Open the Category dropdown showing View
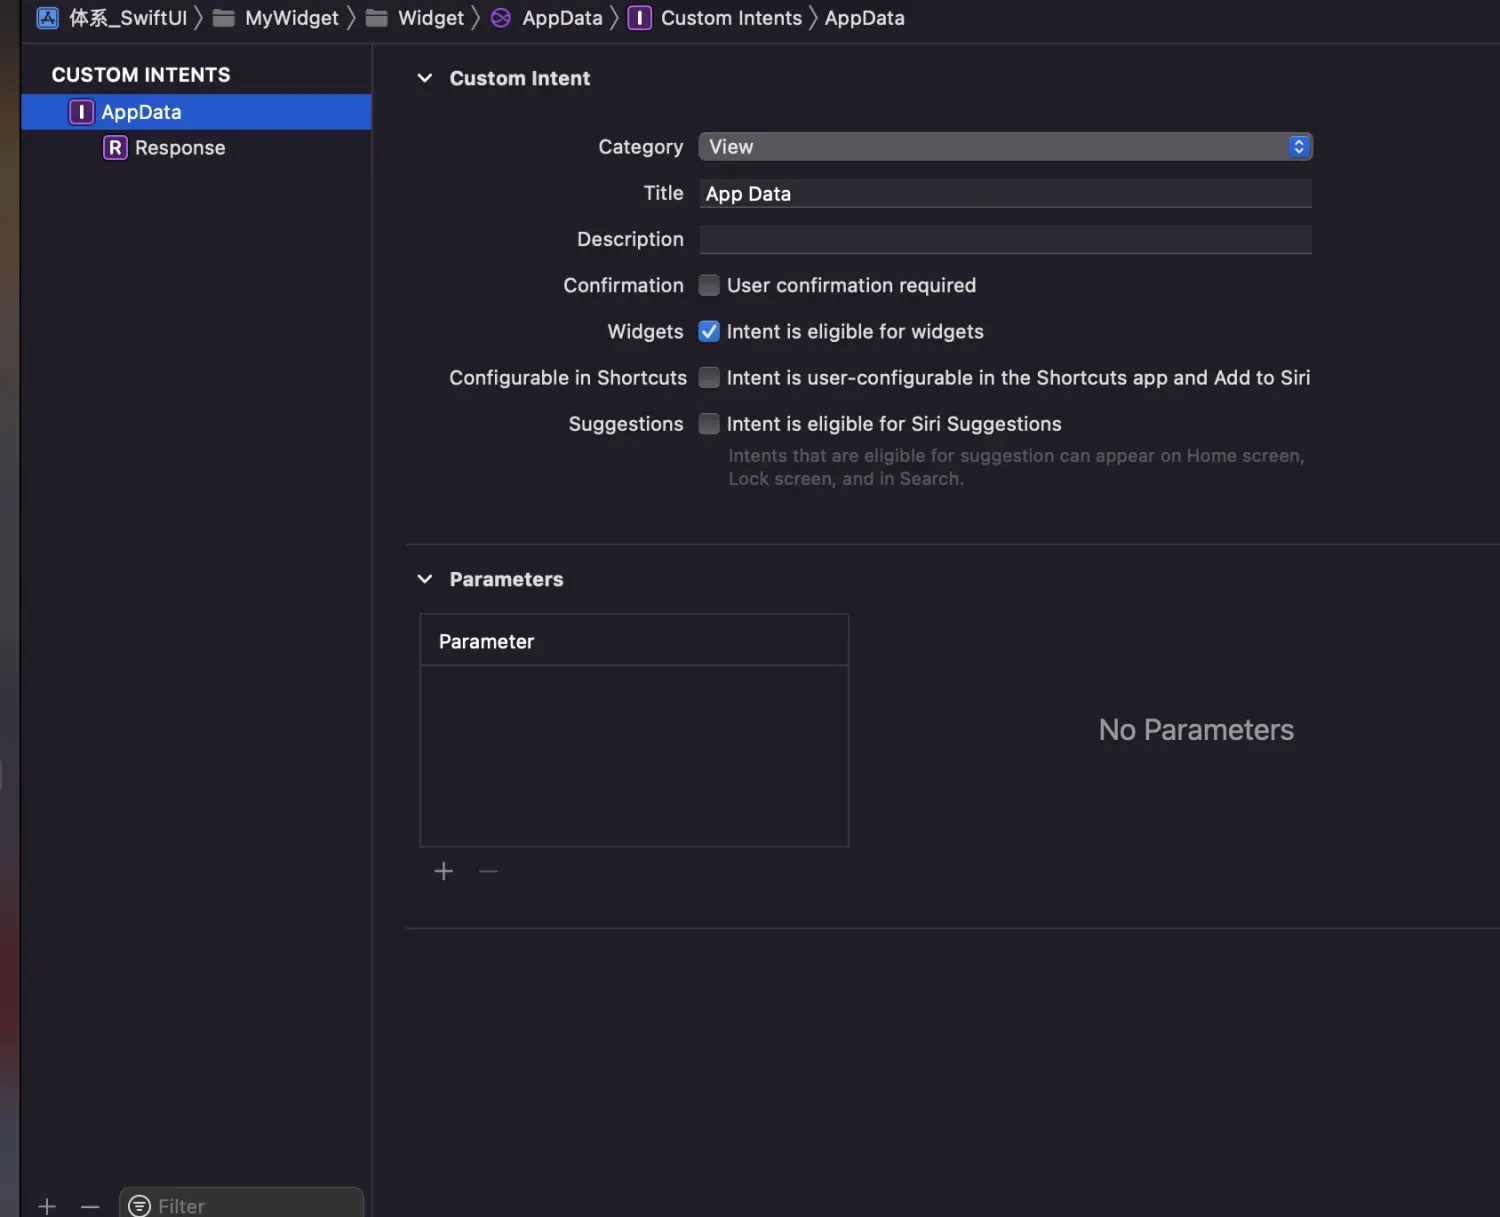 pos(1004,147)
